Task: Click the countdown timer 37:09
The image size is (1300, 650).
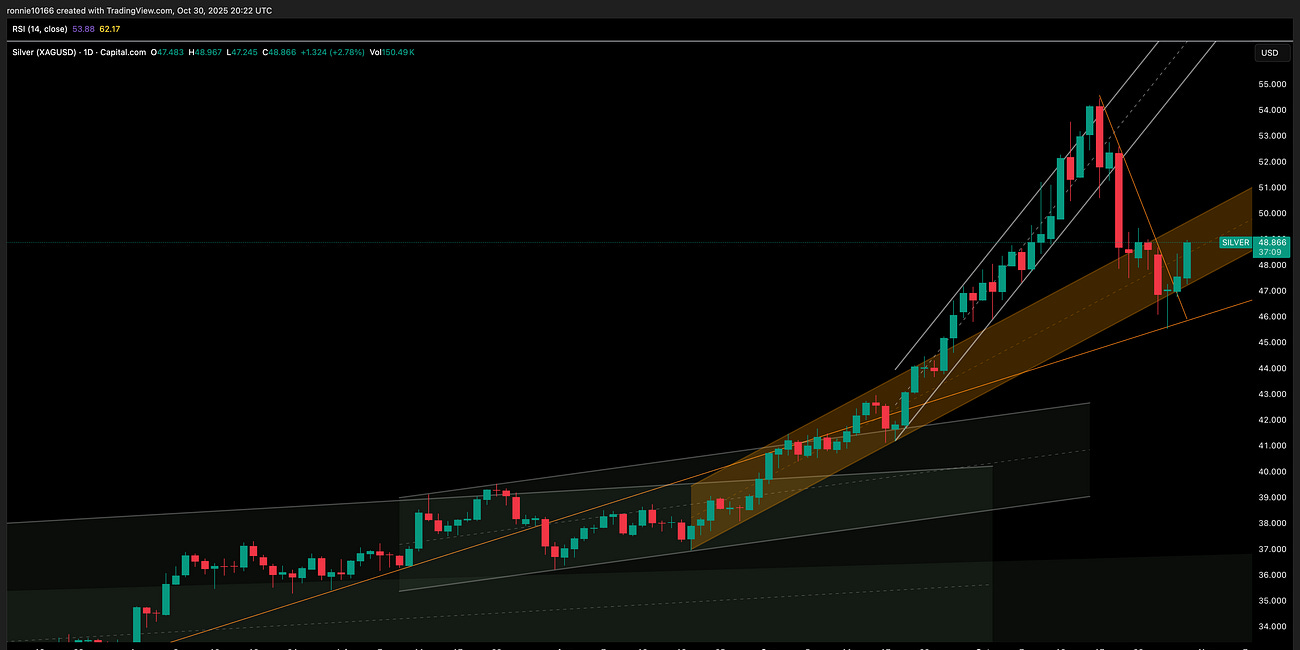Action: (x=1271, y=252)
